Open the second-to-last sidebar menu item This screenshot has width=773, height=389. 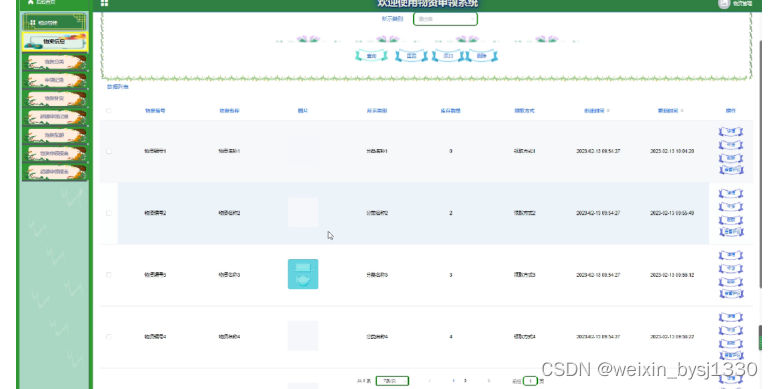(55, 153)
